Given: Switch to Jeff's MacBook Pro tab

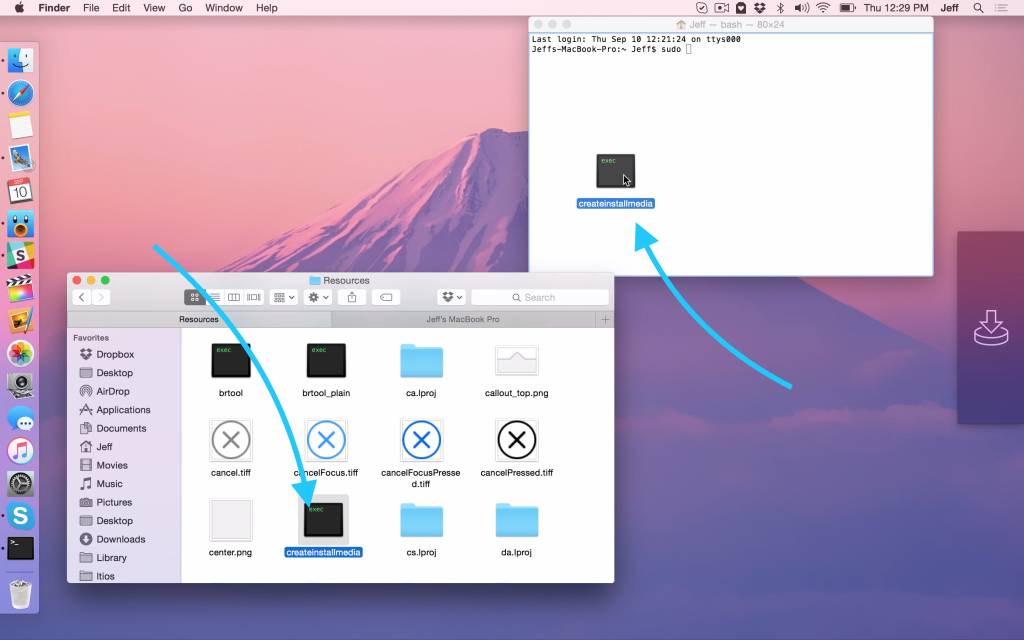Looking at the screenshot, I should 463,319.
